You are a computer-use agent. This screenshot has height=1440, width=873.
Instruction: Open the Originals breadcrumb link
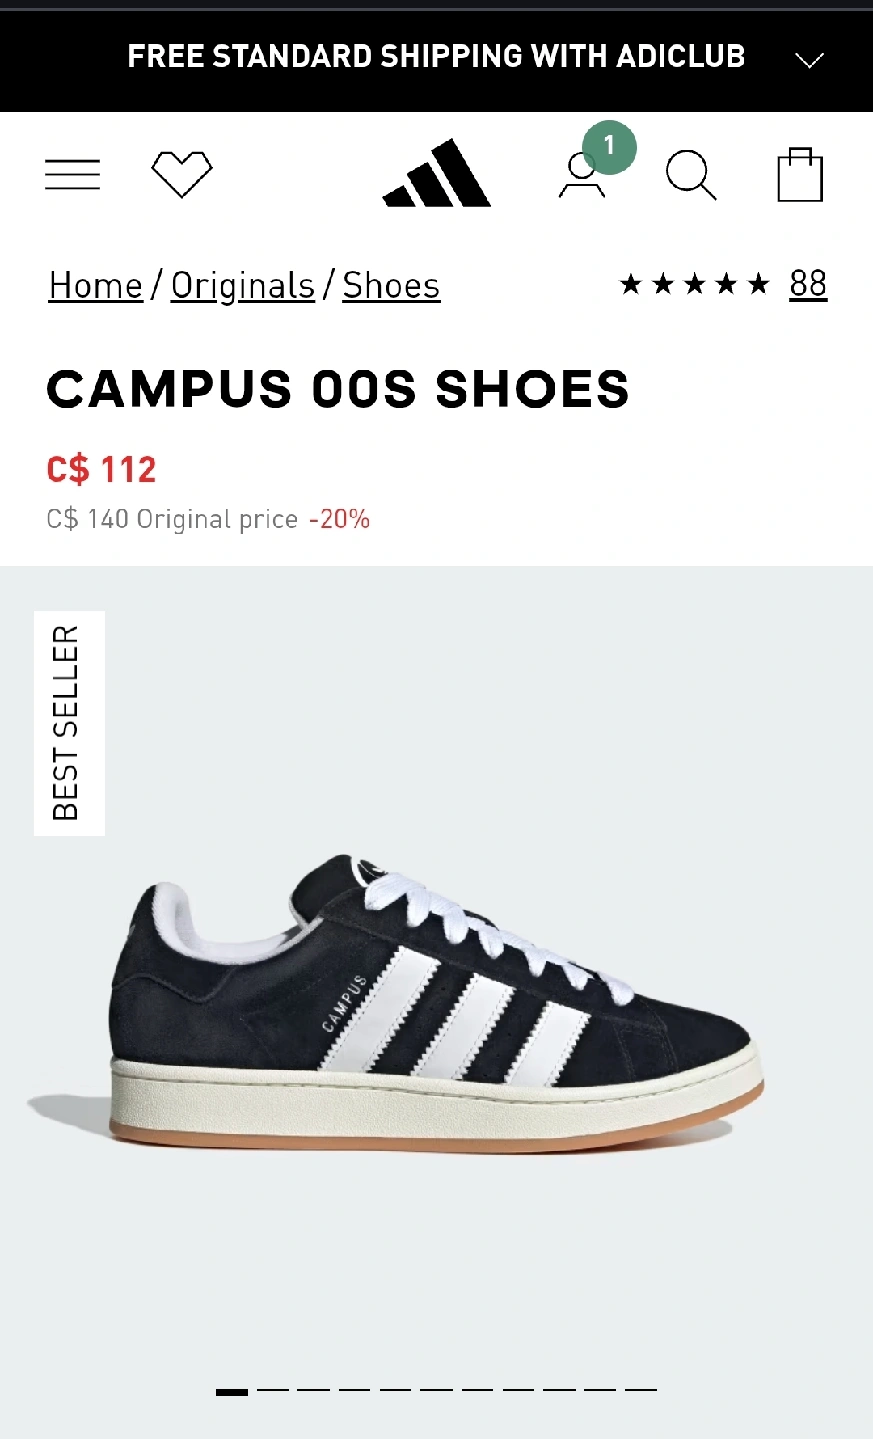coord(243,286)
